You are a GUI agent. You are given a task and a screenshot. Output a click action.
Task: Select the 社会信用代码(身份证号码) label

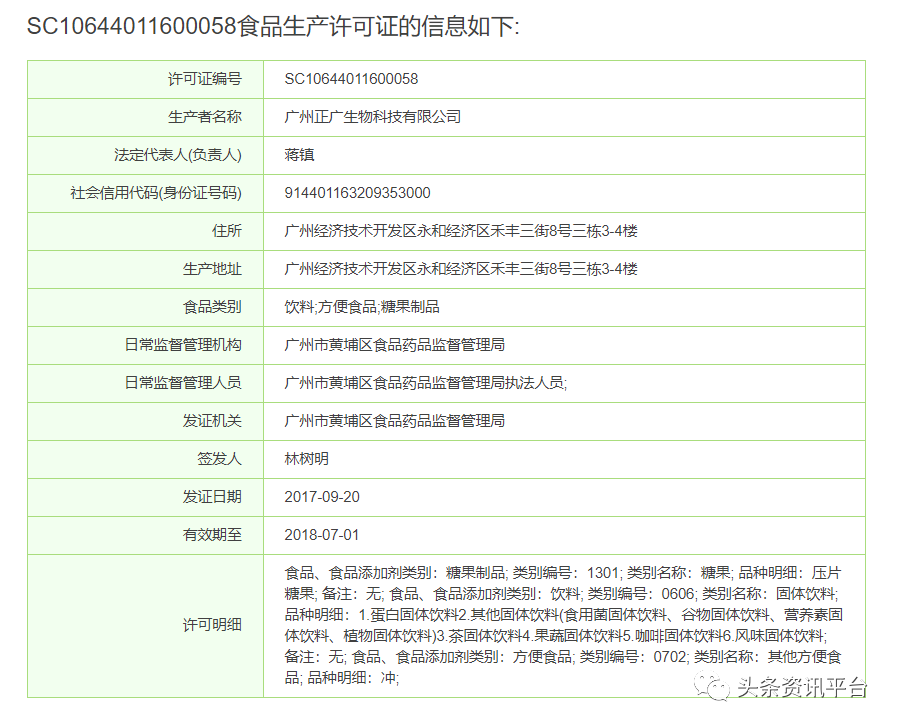[x=156, y=193]
